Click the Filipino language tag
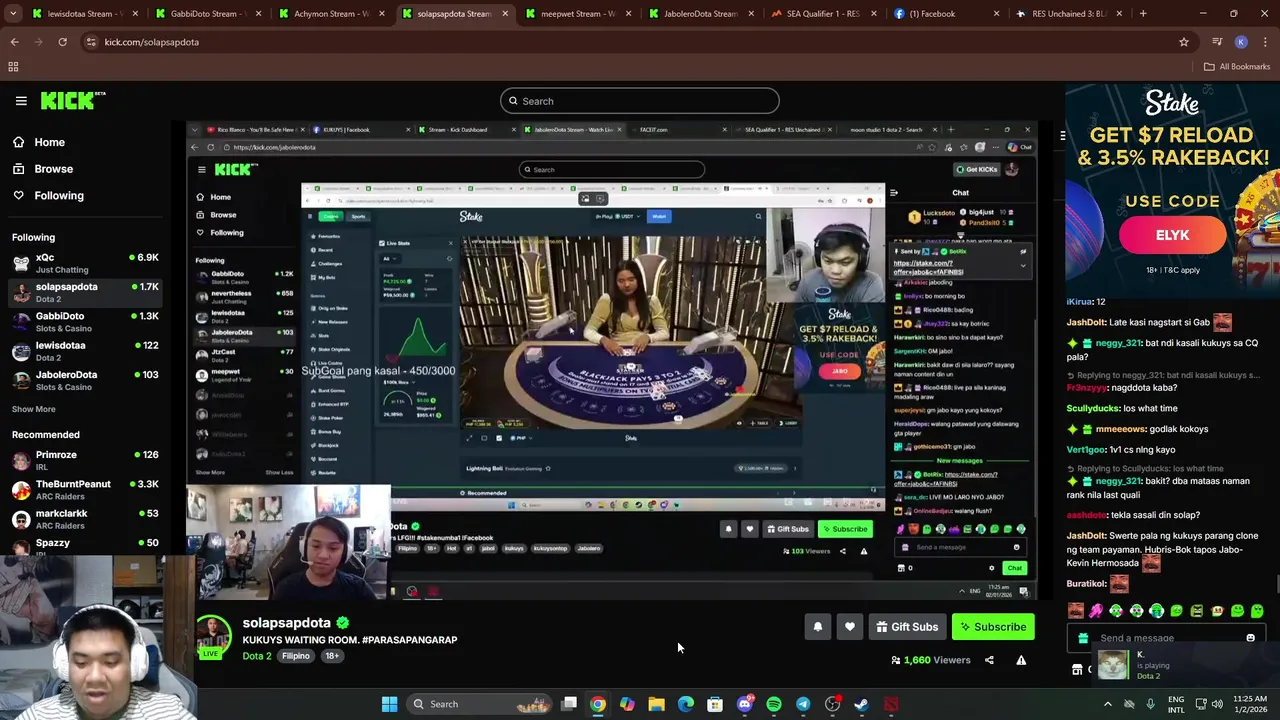This screenshot has height=720, width=1280. (x=295, y=656)
